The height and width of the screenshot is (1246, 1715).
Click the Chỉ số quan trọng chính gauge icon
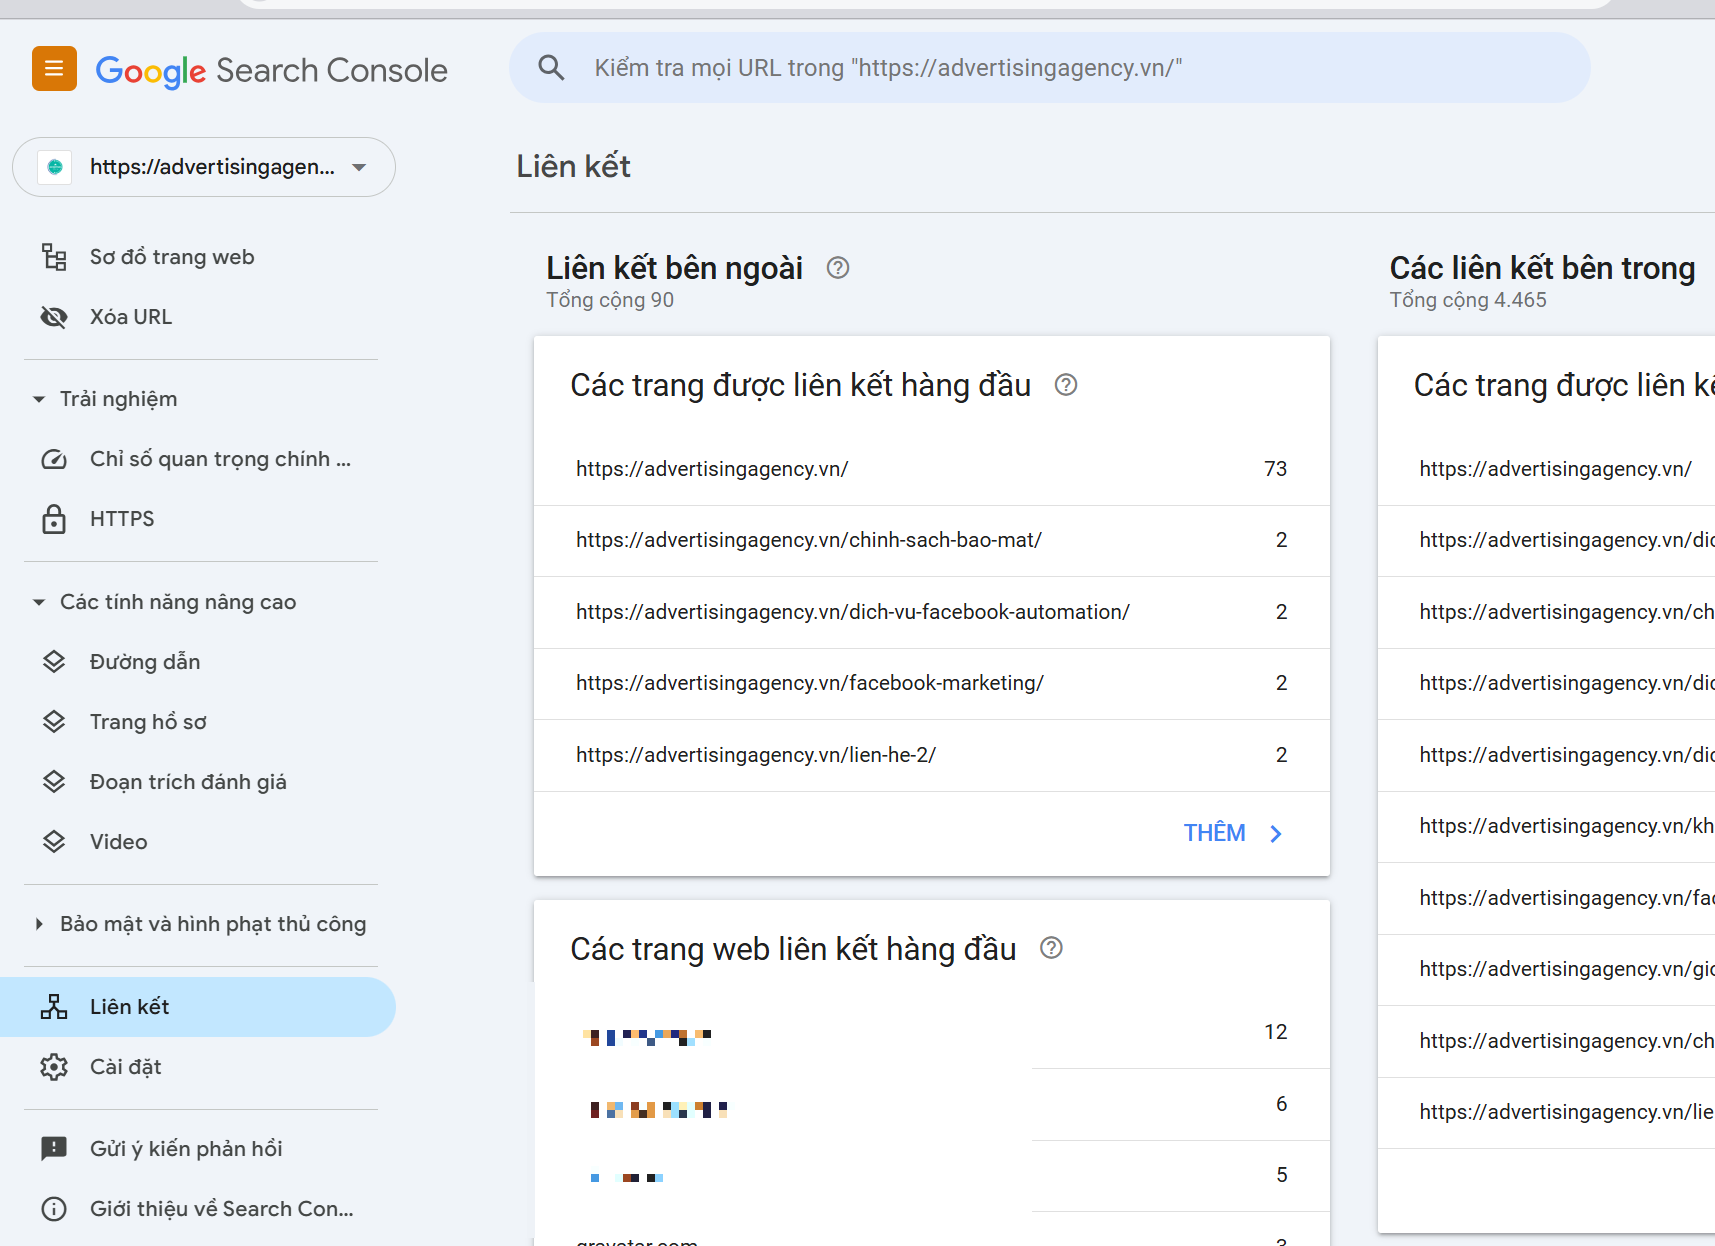[x=54, y=458]
